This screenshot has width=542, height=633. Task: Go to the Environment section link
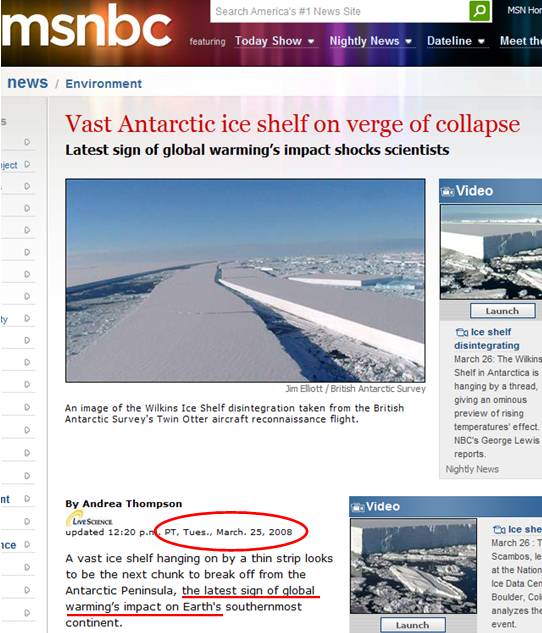pos(104,84)
